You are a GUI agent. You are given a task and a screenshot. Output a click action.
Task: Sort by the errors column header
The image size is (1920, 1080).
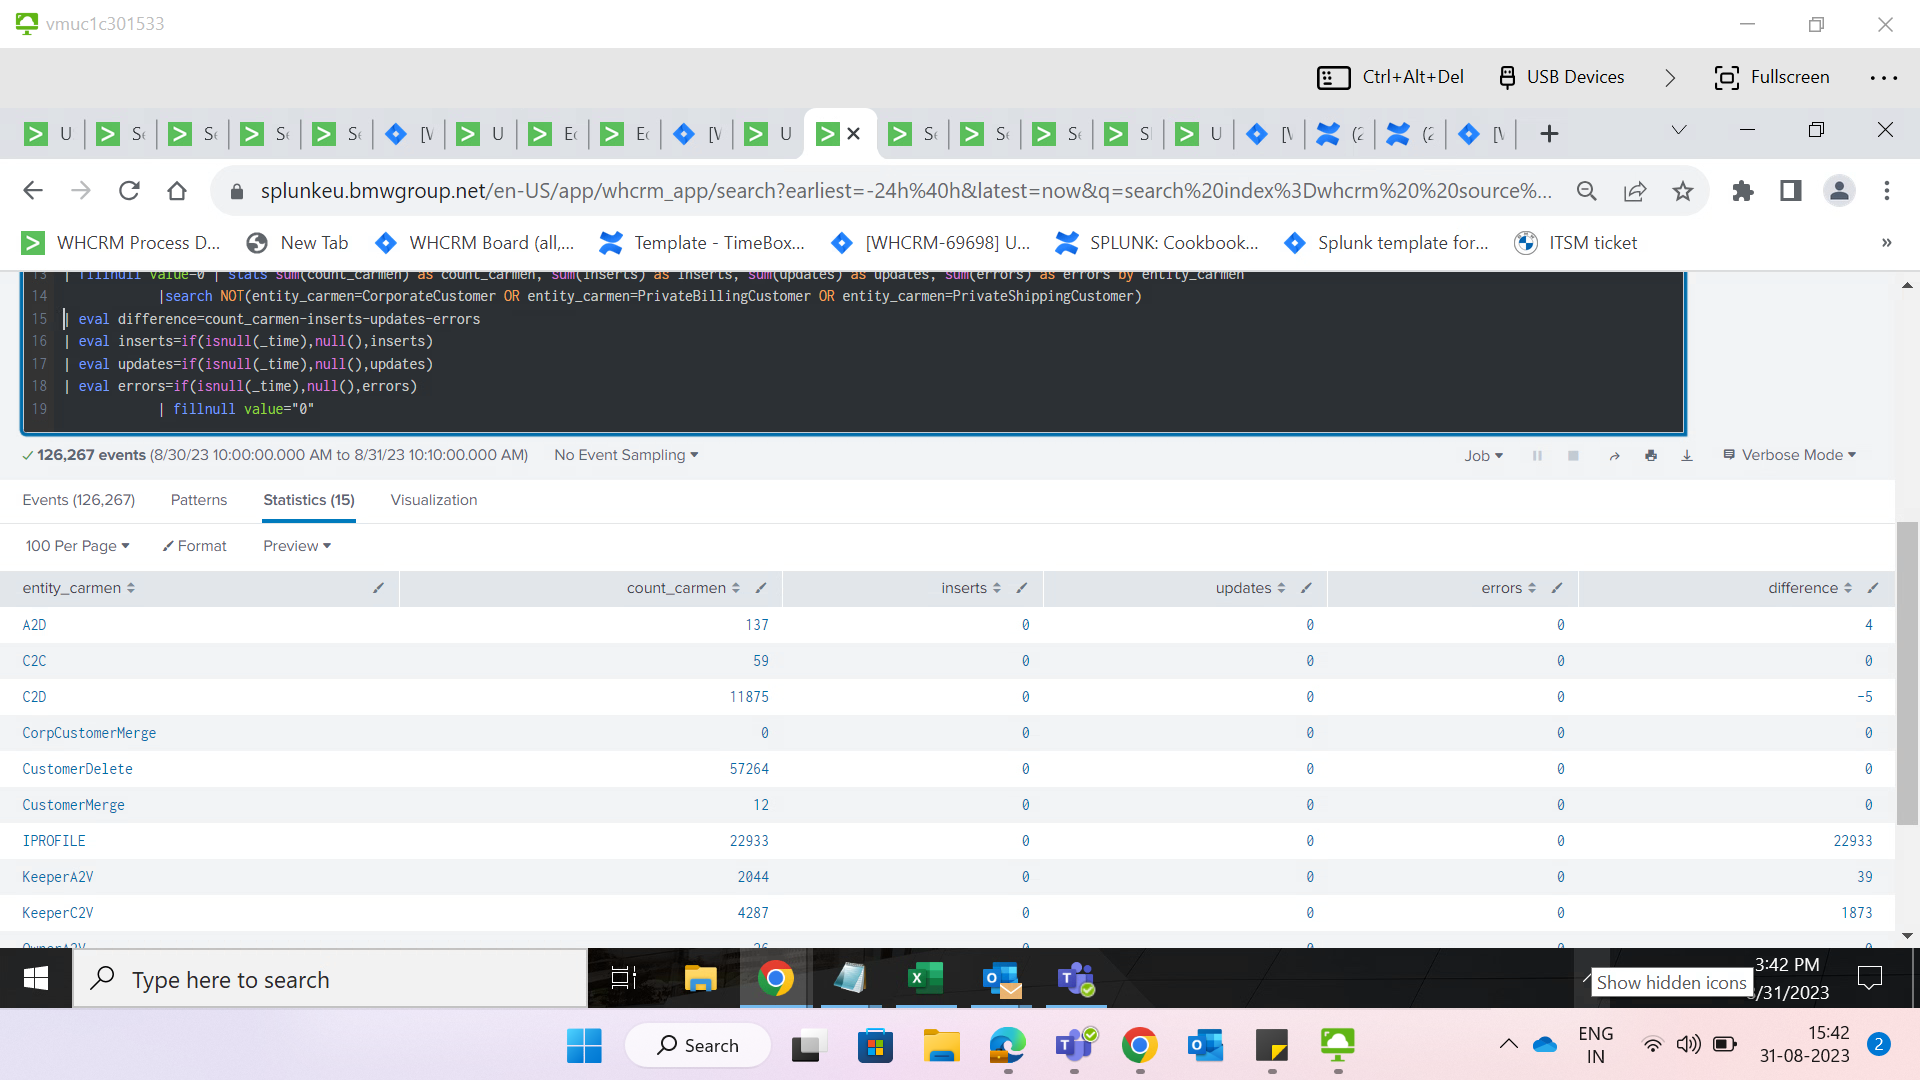pyautogui.click(x=1501, y=588)
